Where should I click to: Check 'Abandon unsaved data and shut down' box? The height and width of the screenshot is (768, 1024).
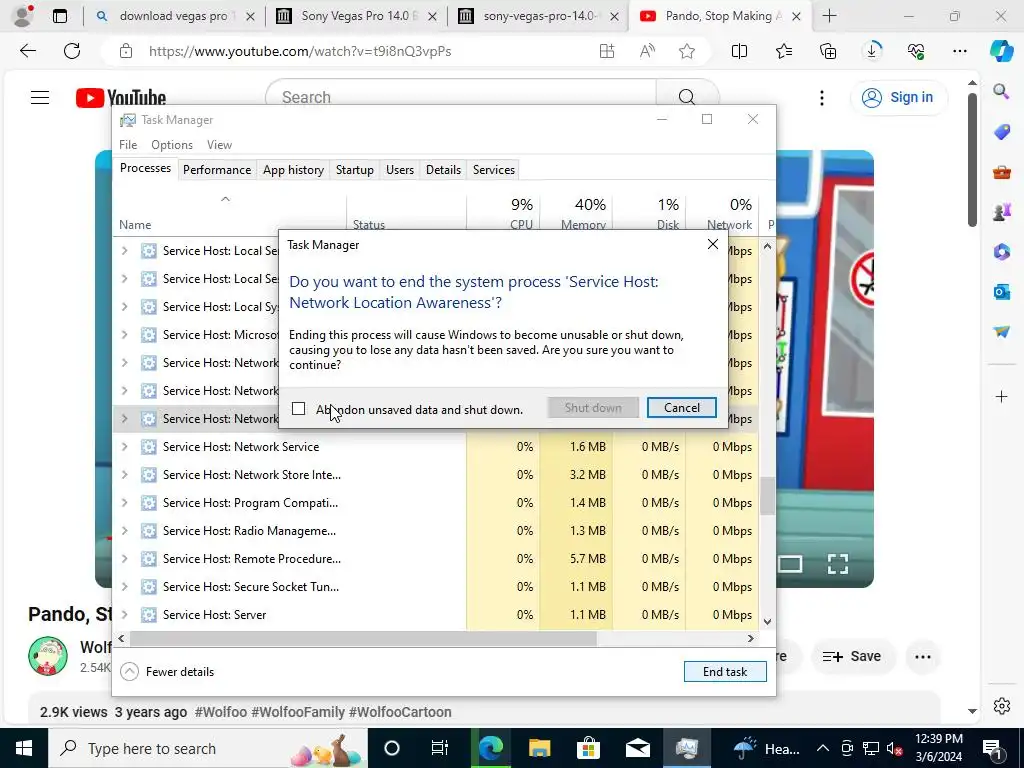298,409
